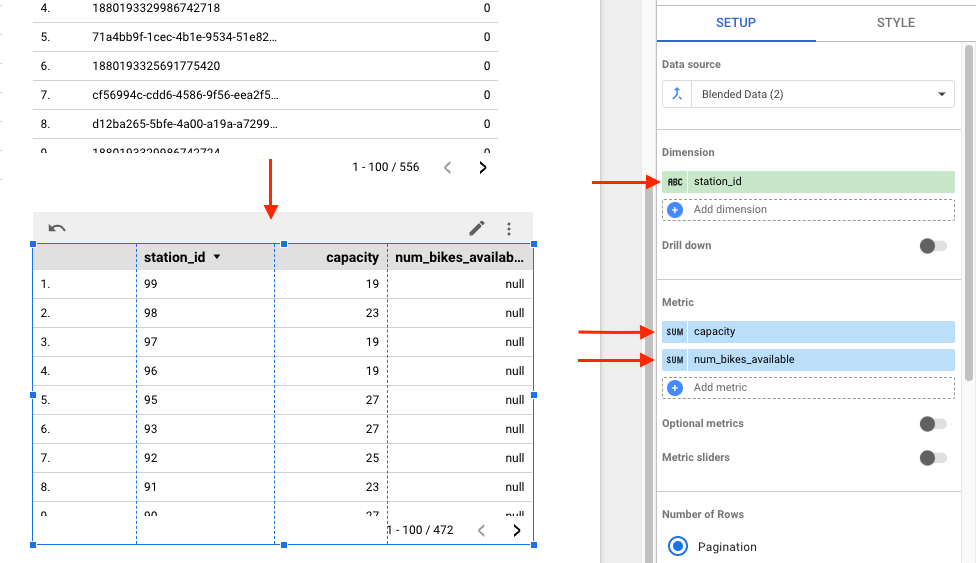Enable the Optional metrics switch
The height and width of the screenshot is (563, 976).
tap(932, 424)
